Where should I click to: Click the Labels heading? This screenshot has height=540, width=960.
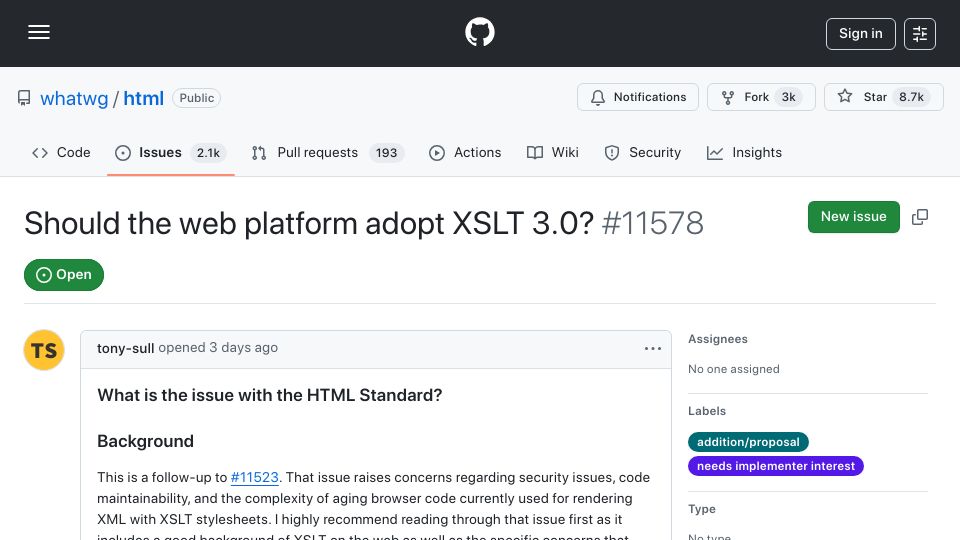(707, 411)
